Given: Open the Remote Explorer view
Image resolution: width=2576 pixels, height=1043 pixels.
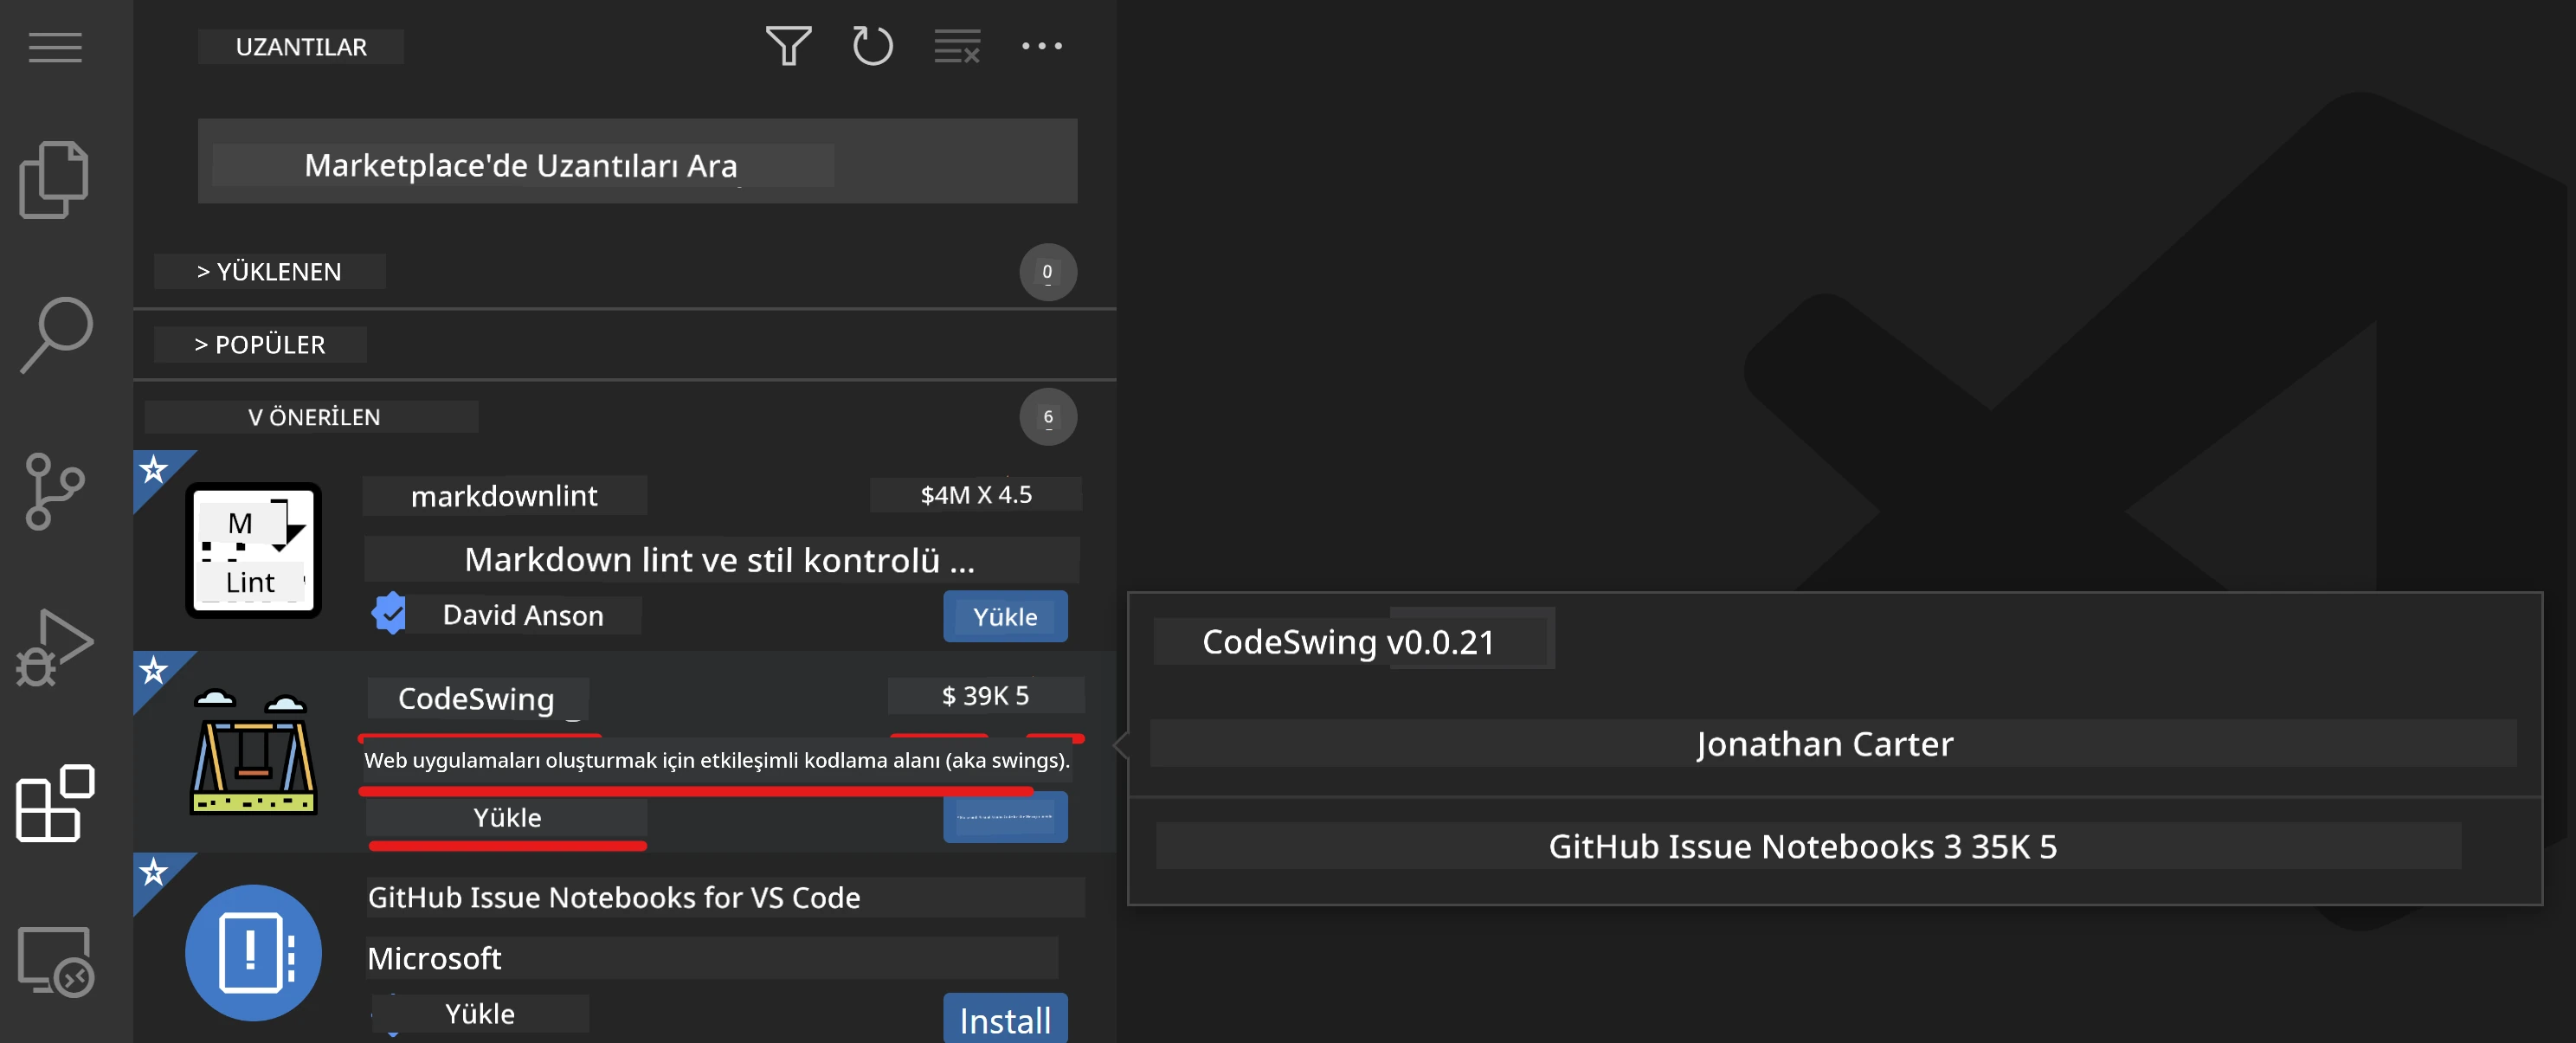Looking at the screenshot, I should pyautogui.click(x=56, y=961).
